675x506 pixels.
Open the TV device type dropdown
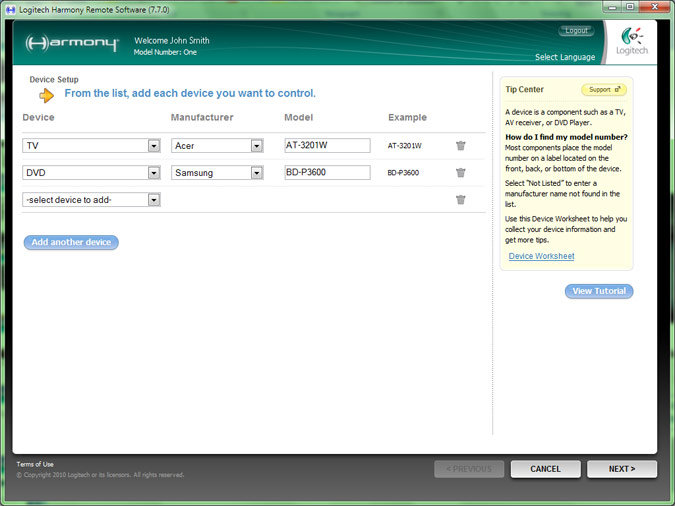click(x=154, y=145)
